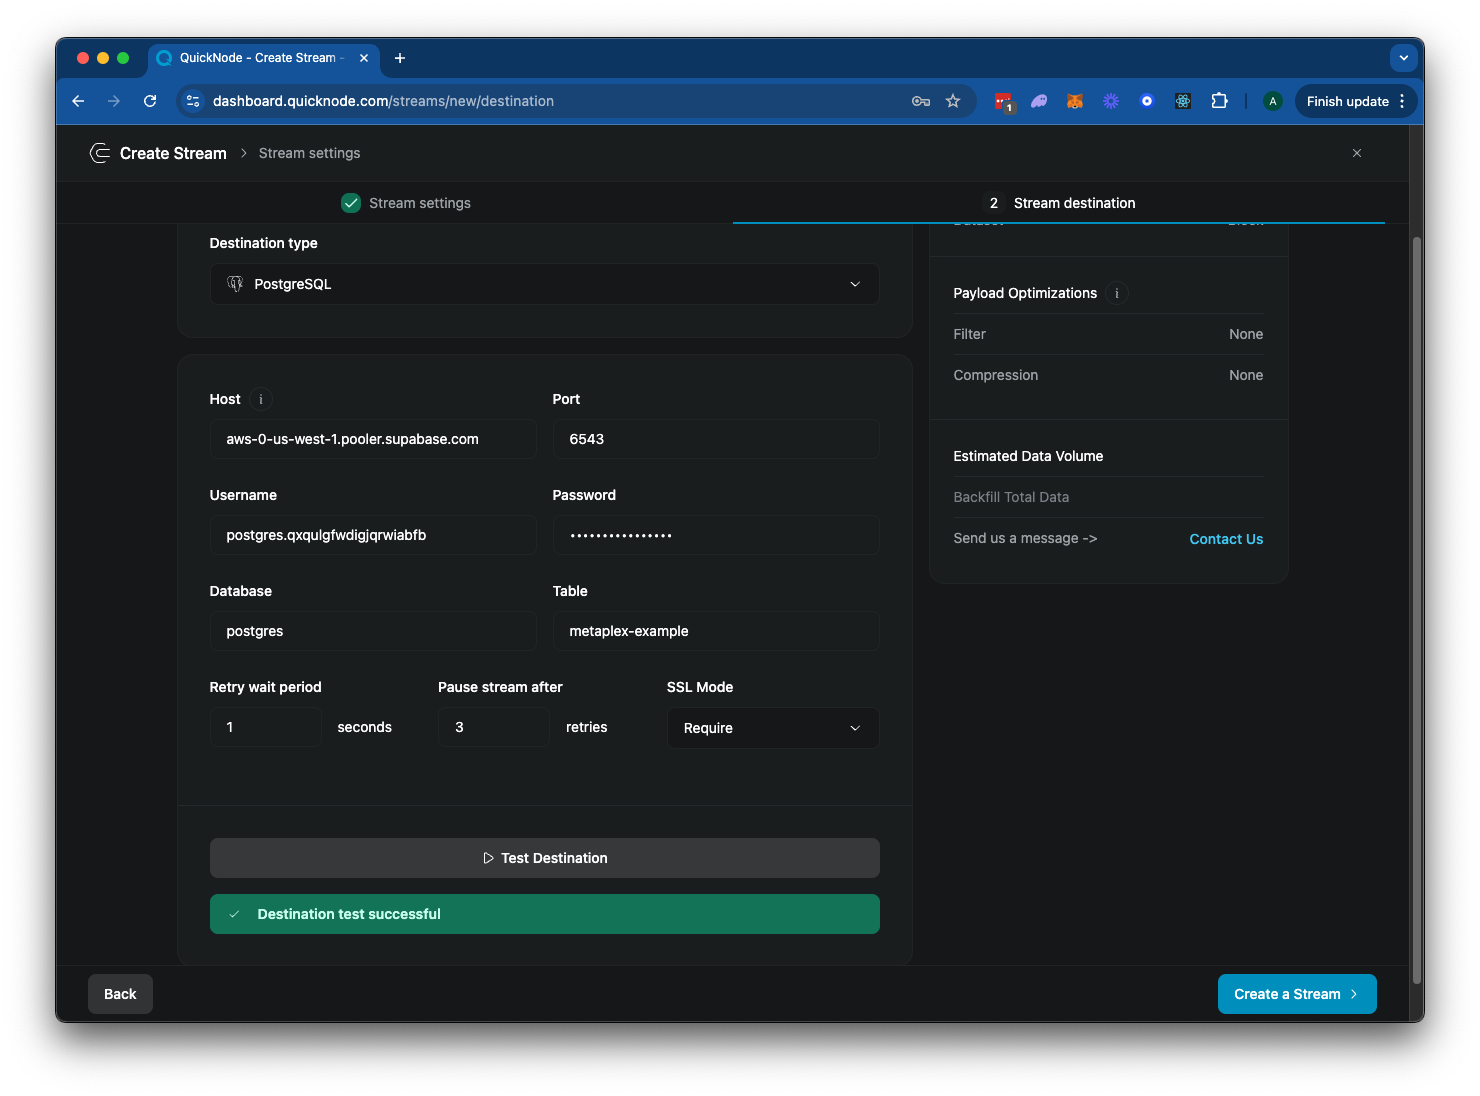The image size is (1480, 1096).
Task: Click the Password field
Action: tap(716, 535)
